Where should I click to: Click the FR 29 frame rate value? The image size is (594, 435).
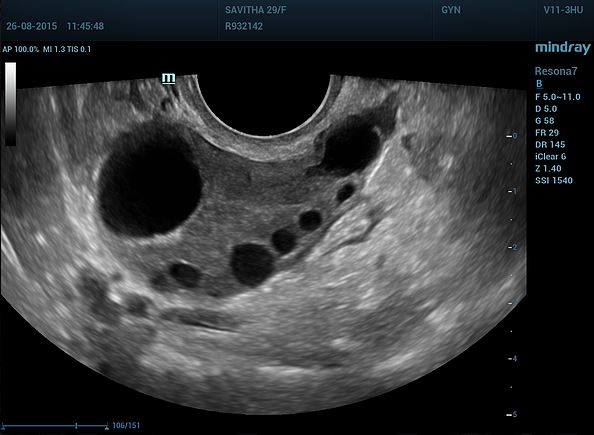(547, 133)
